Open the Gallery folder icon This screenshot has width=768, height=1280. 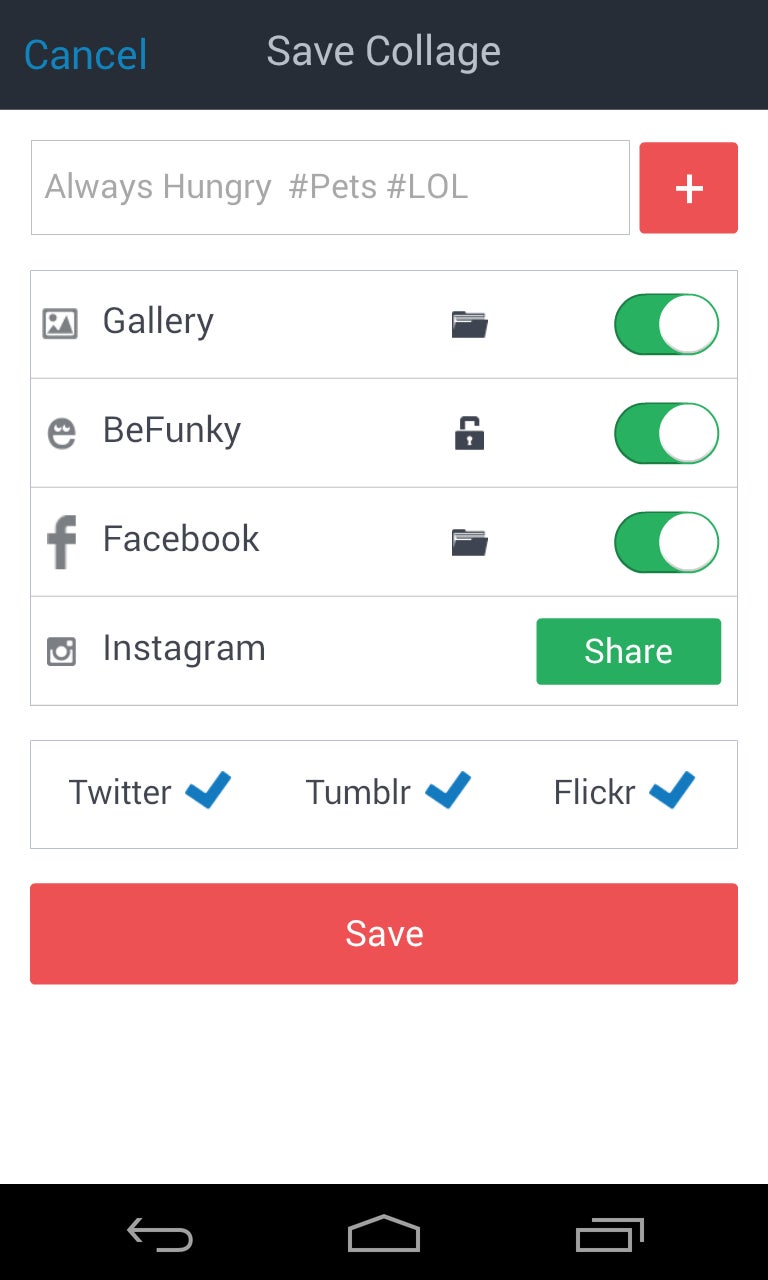(x=469, y=324)
